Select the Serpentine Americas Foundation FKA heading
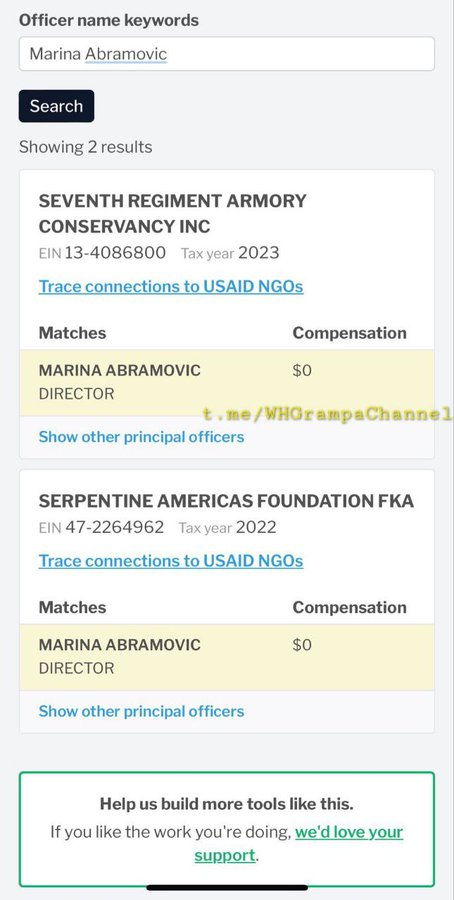Viewport: 454px width, 900px height. [x=226, y=501]
